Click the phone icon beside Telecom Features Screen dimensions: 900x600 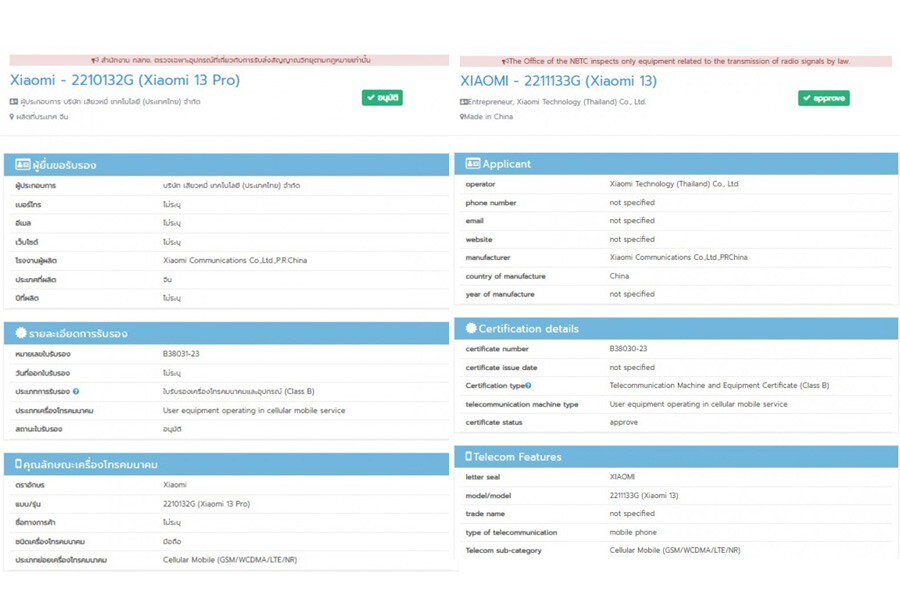(468, 457)
